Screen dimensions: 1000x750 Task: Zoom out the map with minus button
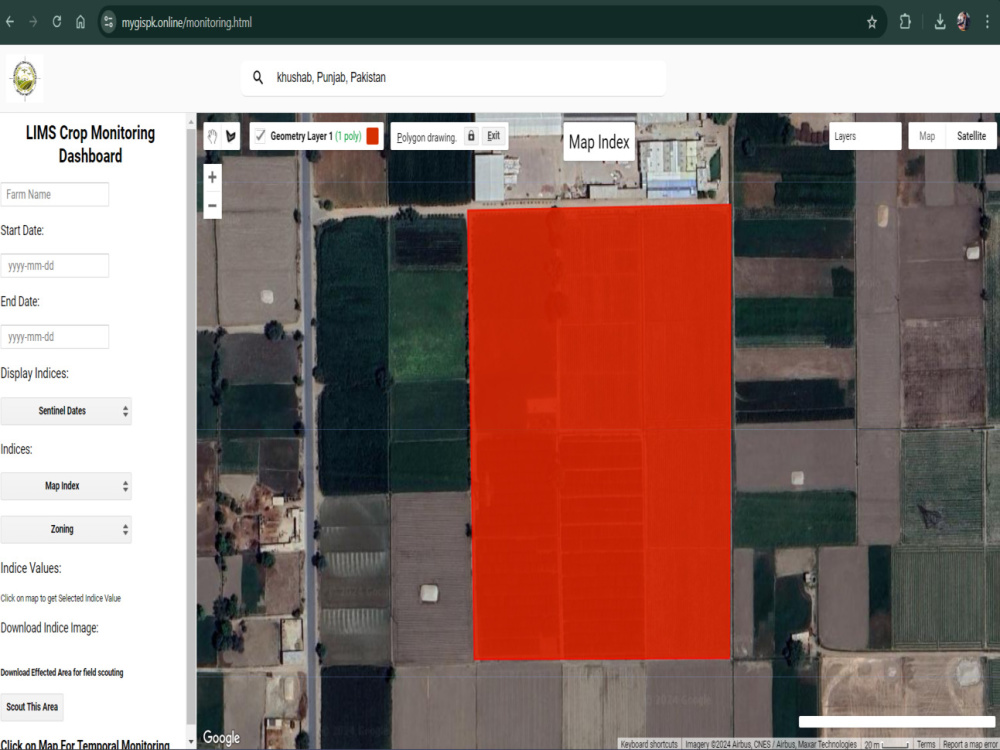[212, 205]
